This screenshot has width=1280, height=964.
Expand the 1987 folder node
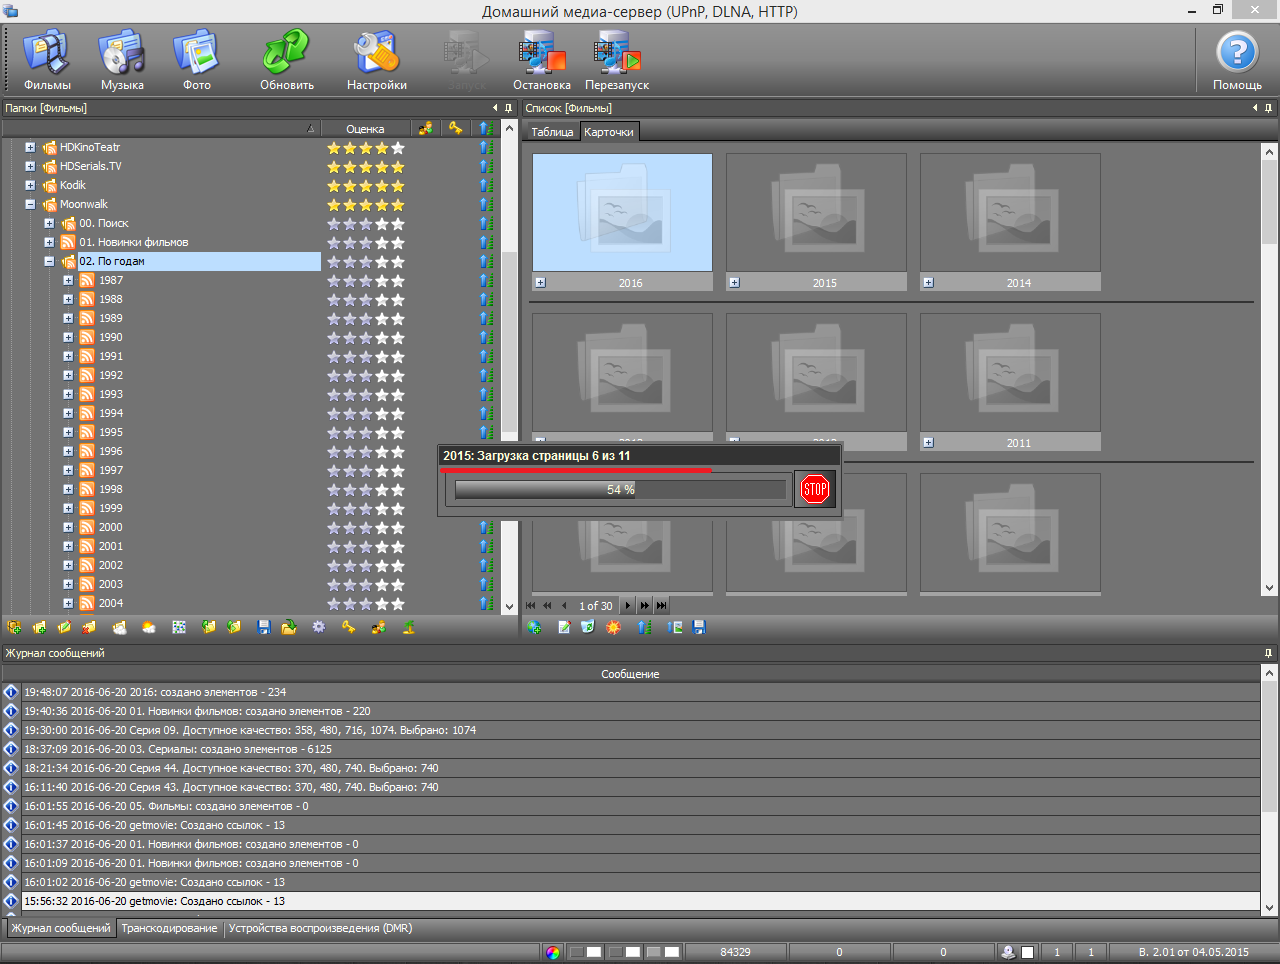click(68, 281)
